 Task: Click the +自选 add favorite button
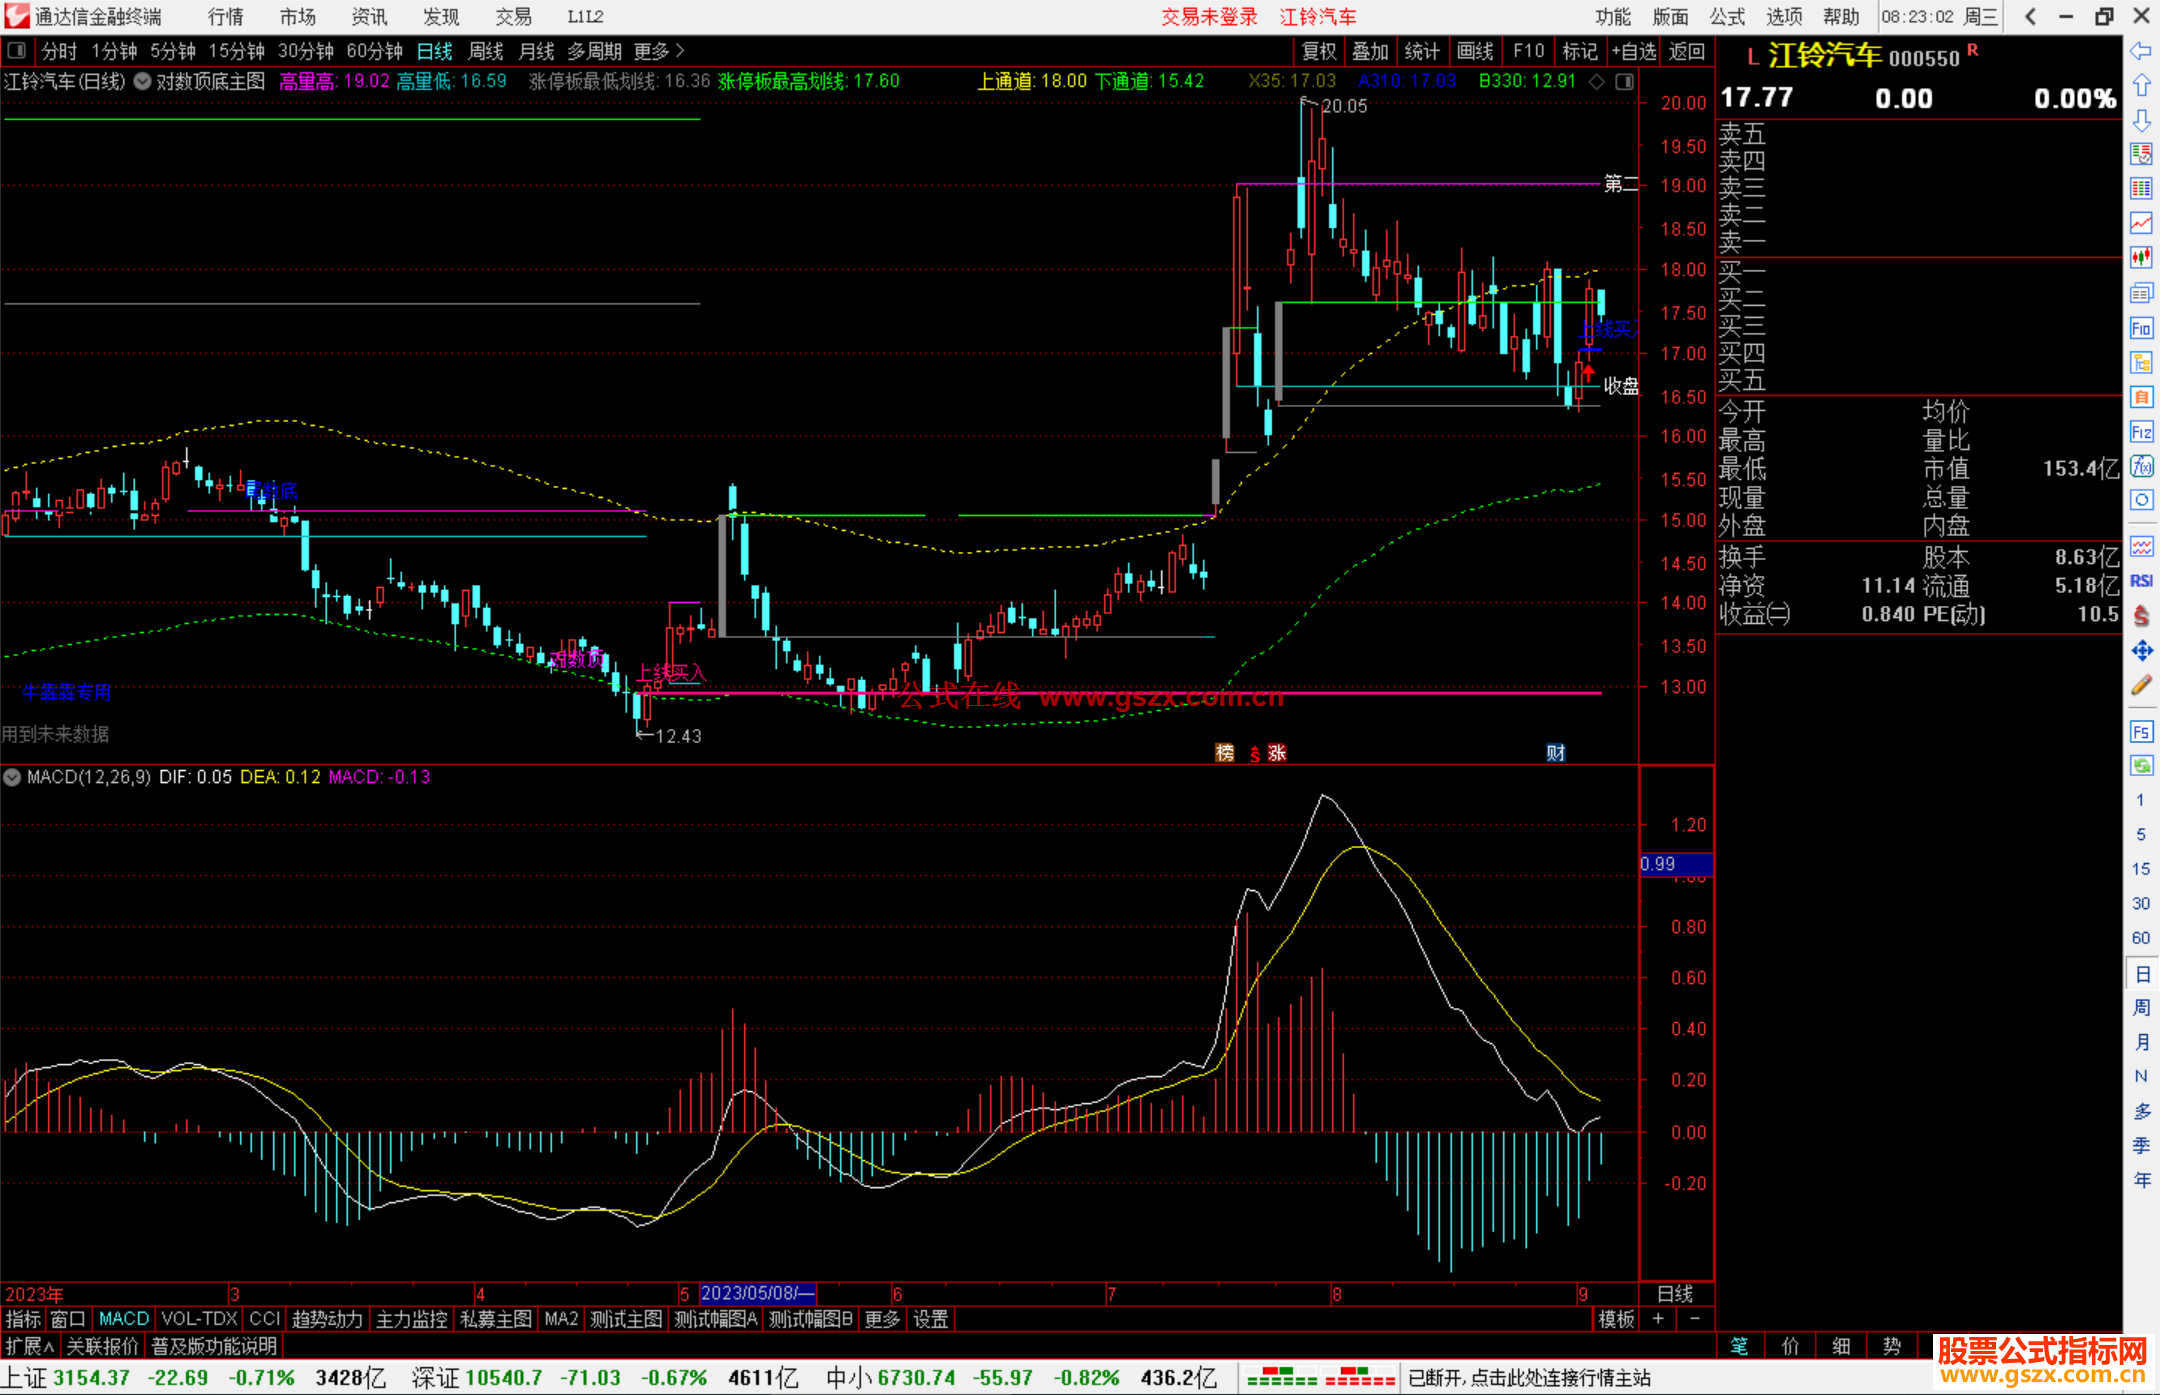point(1633,51)
